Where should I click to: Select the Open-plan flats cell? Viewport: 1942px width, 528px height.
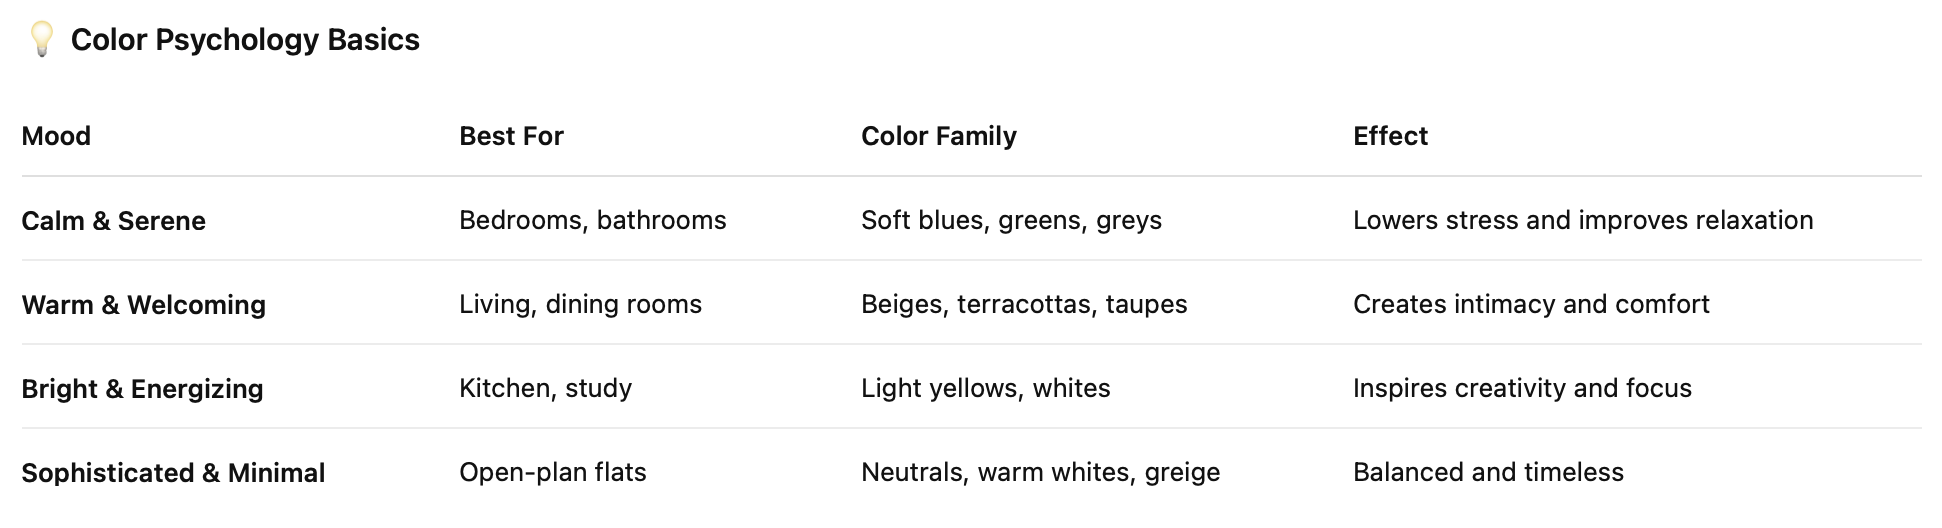[x=553, y=472]
